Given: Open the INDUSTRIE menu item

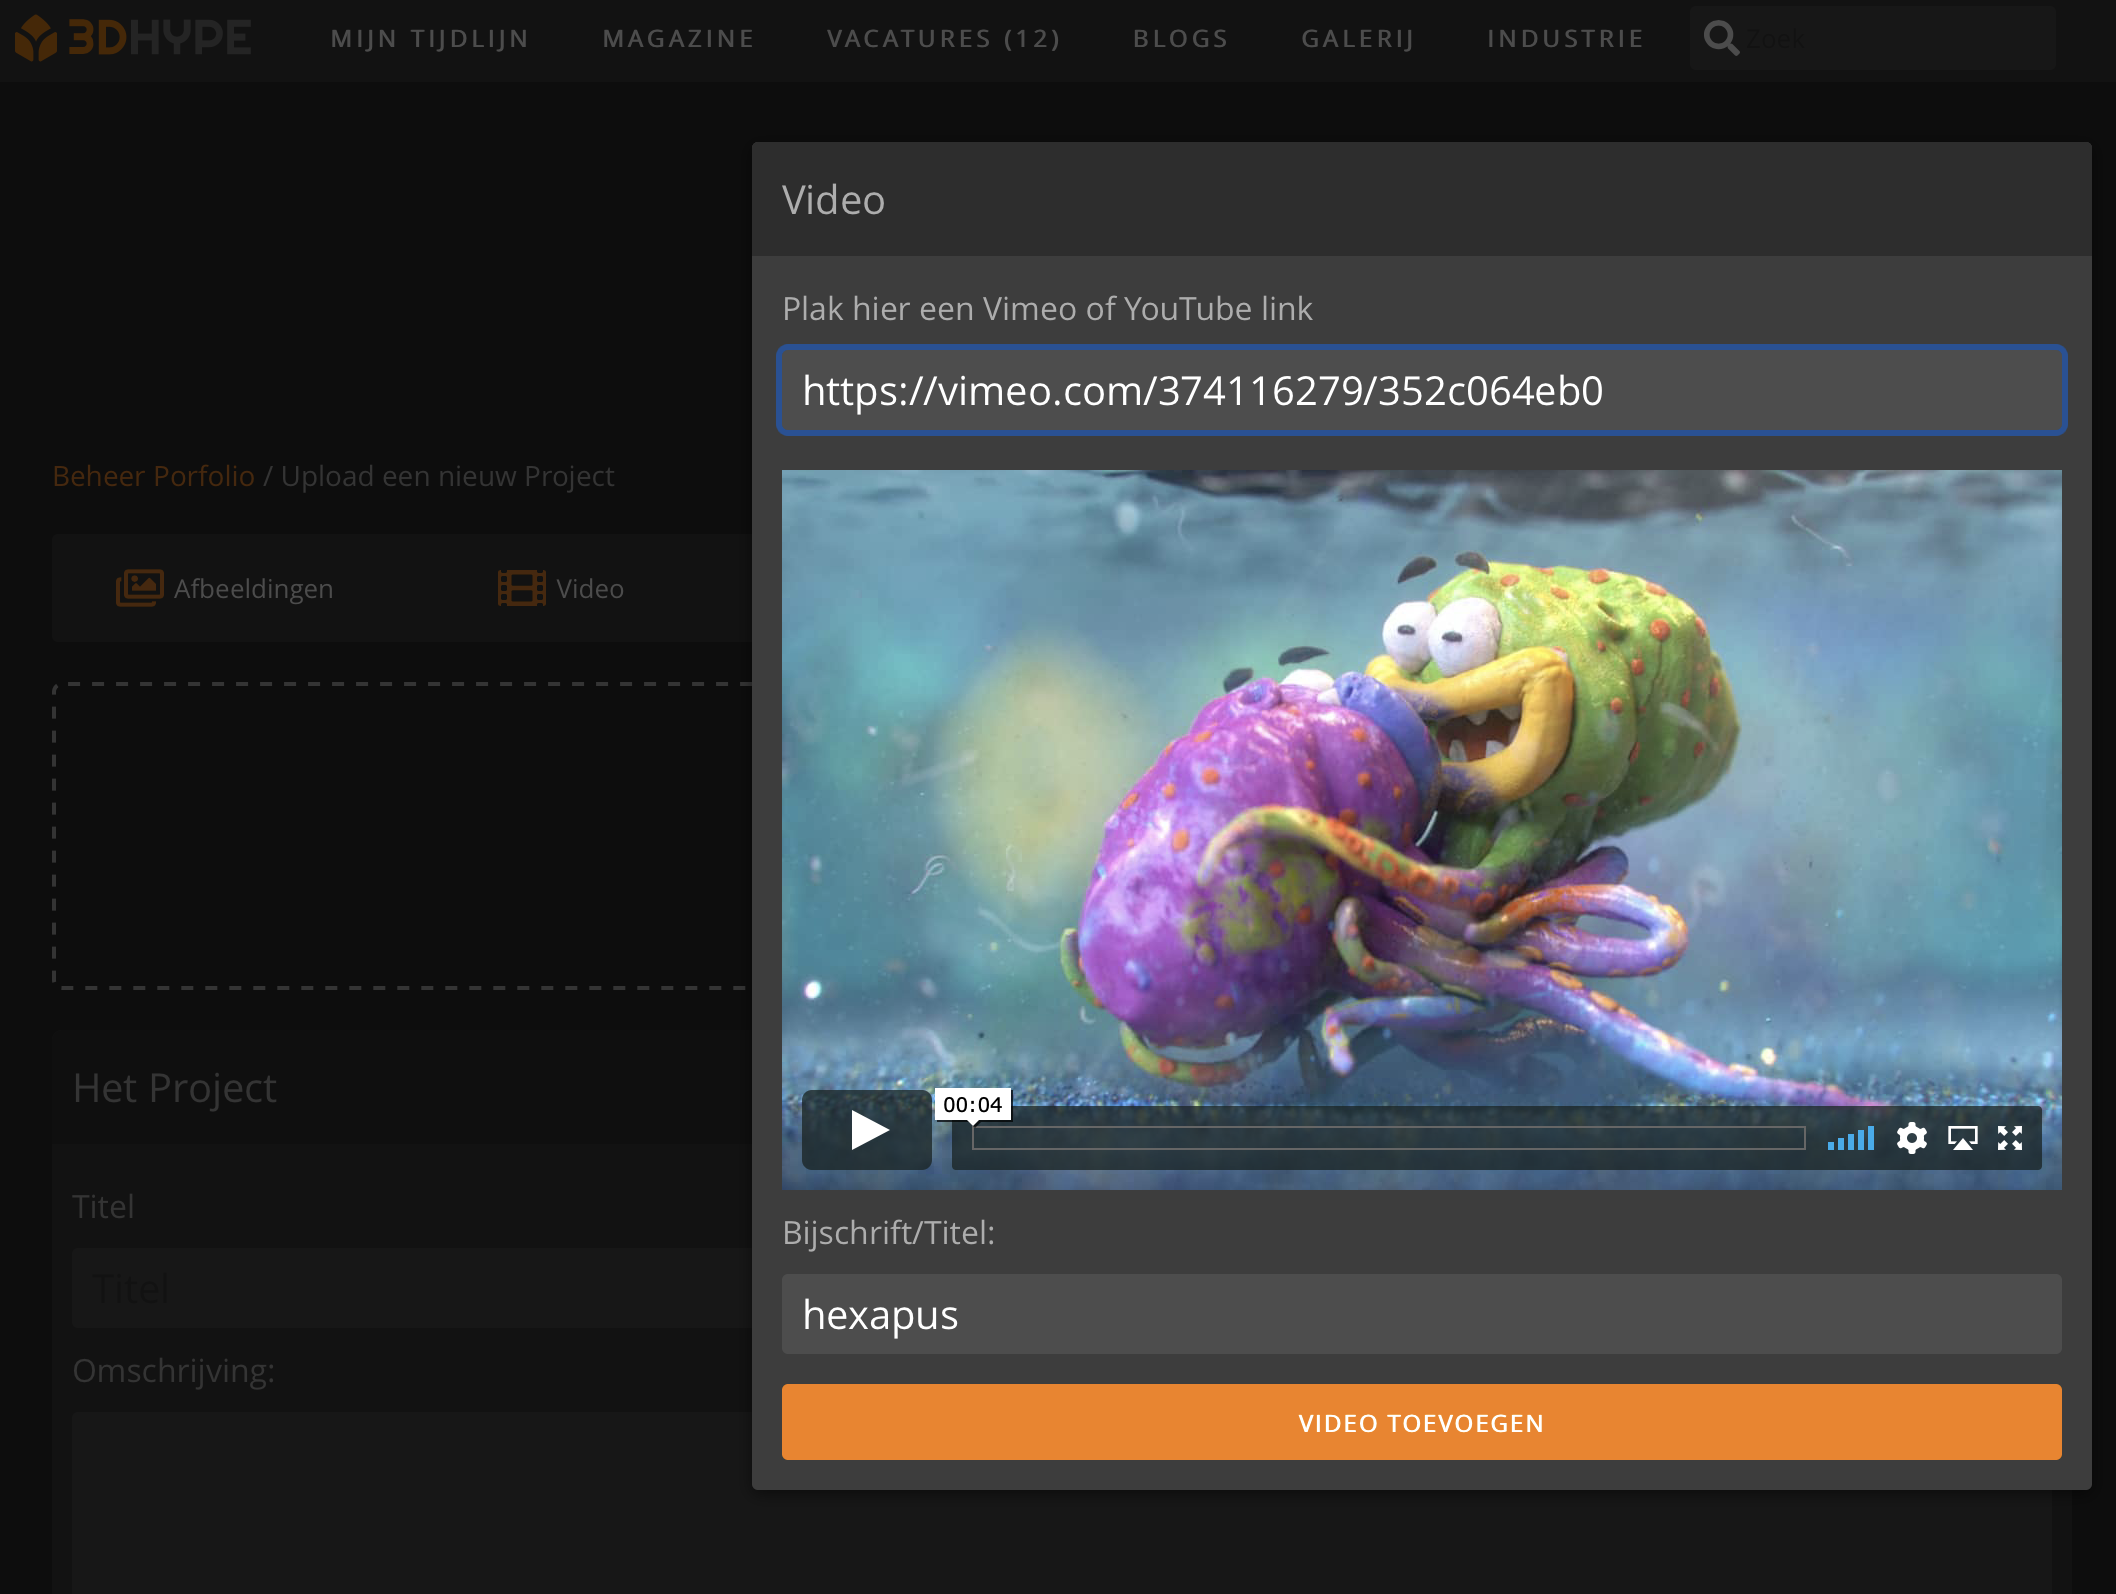Looking at the screenshot, I should [x=1565, y=39].
